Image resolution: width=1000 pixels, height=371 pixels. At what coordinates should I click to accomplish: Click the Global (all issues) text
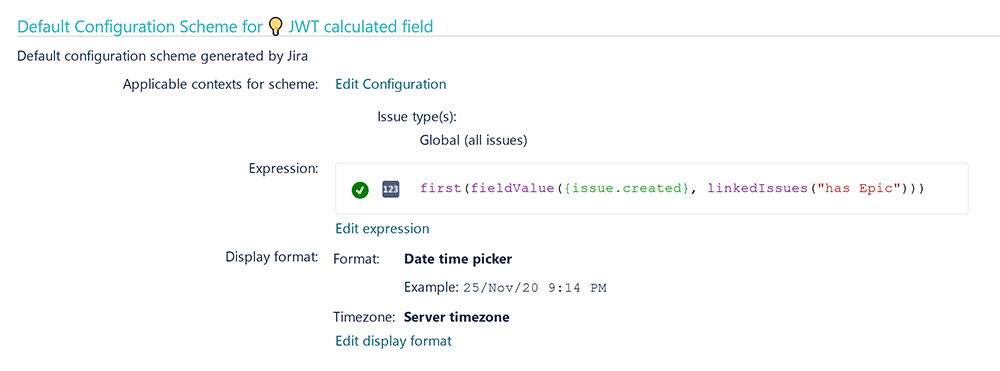coord(473,140)
